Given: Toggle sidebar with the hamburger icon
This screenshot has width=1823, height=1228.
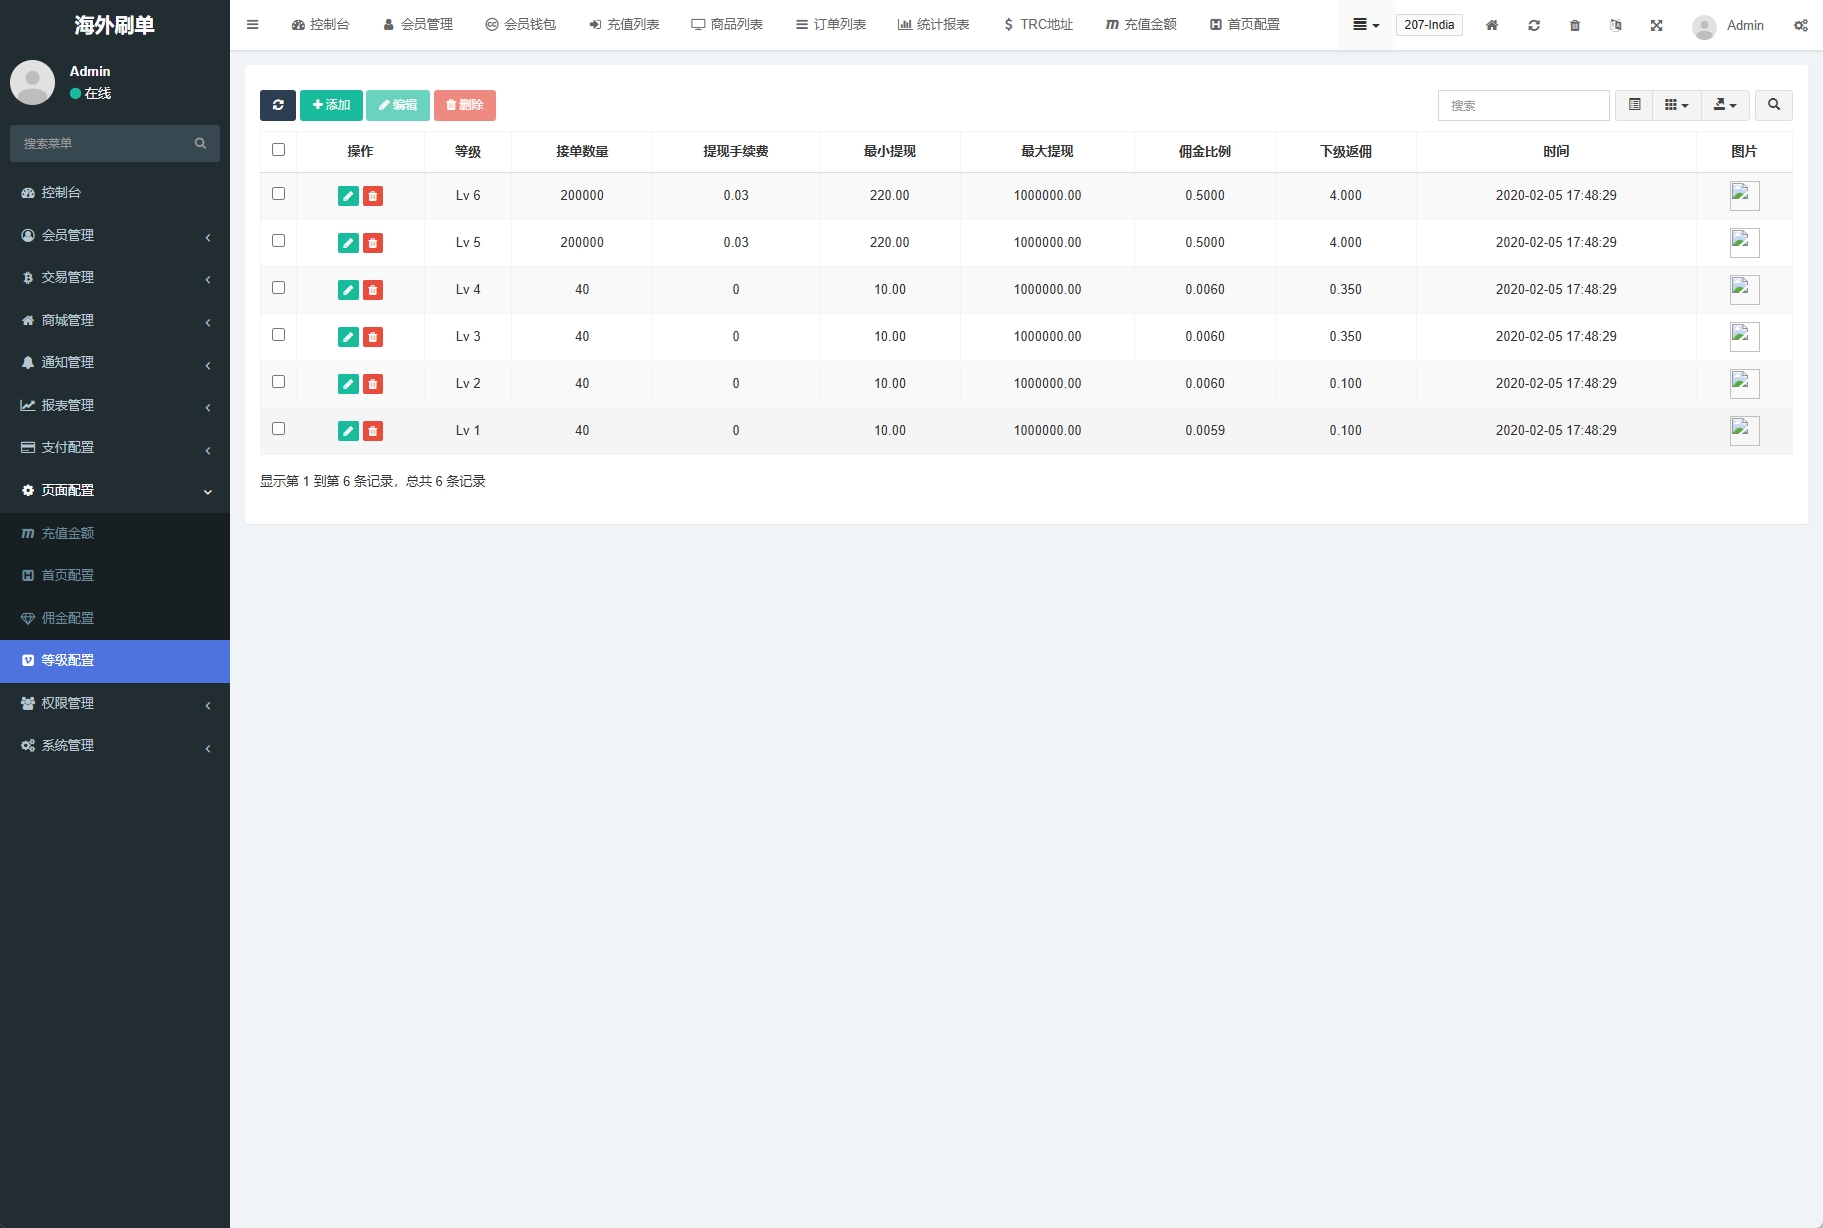Looking at the screenshot, I should tap(253, 25).
